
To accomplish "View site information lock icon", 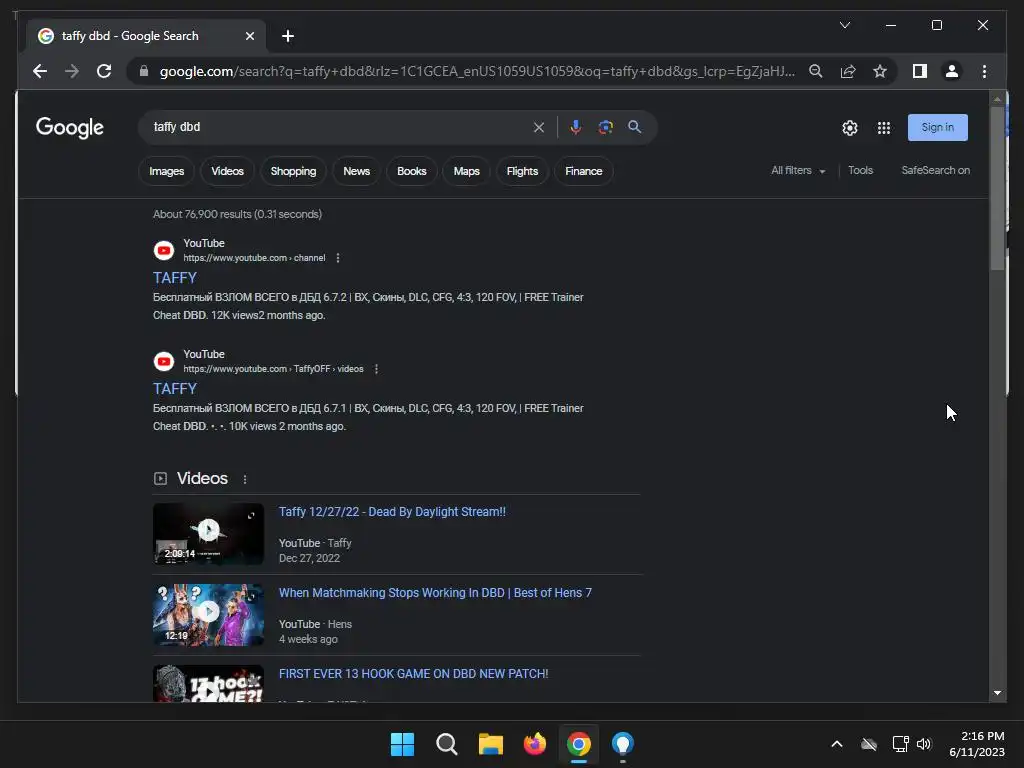I will click(144, 71).
